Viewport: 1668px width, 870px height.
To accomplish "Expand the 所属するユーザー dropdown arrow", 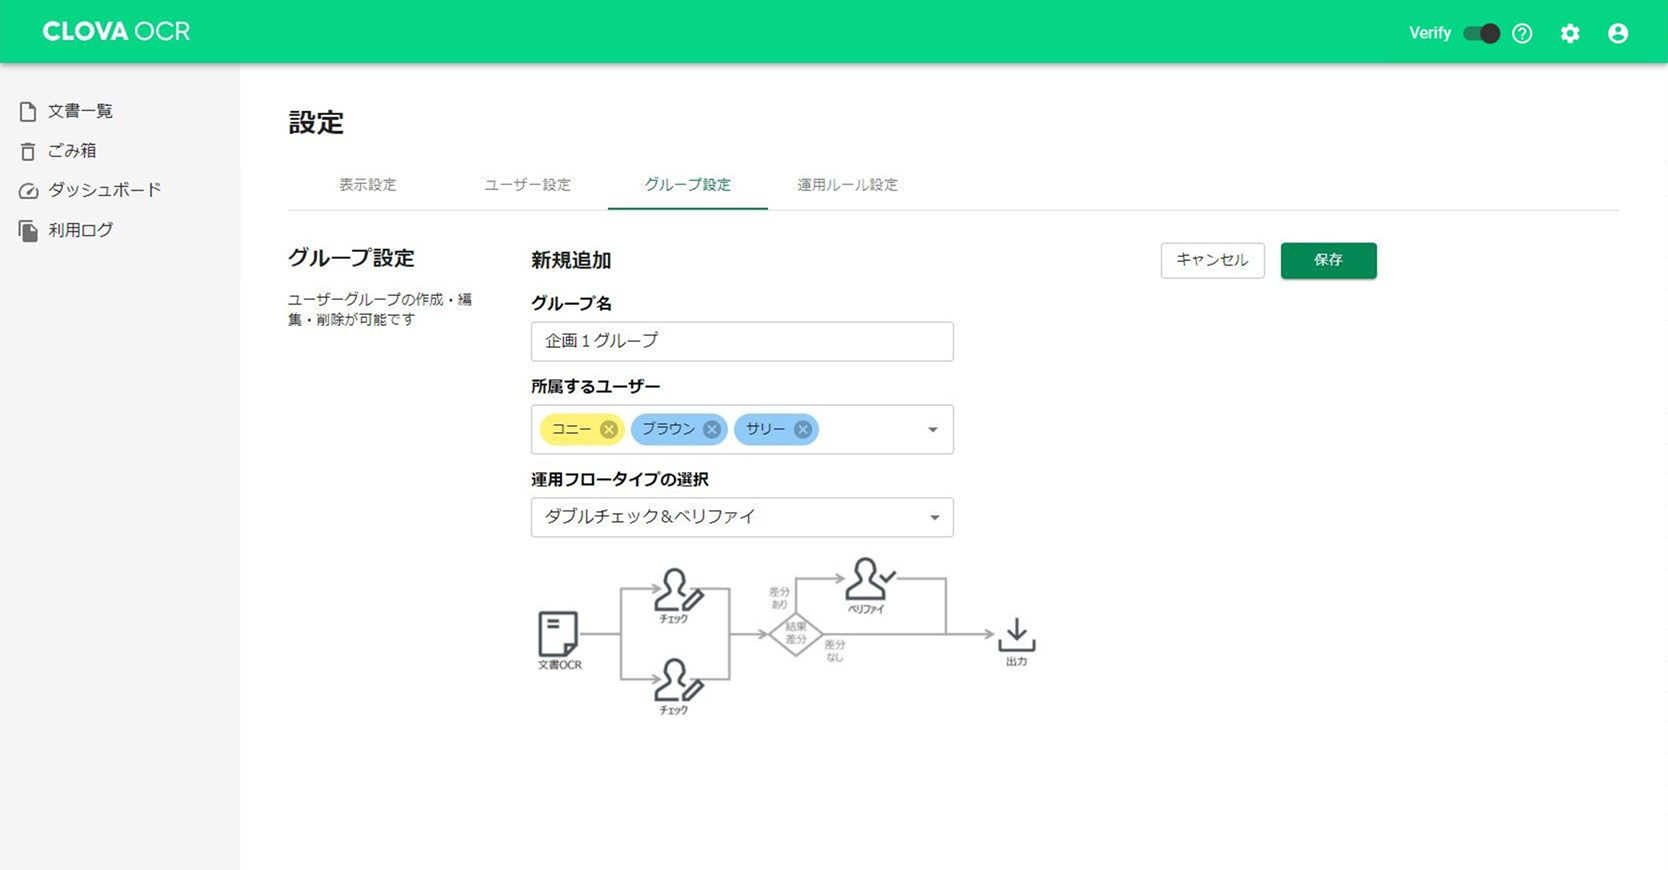I will [x=932, y=430].
